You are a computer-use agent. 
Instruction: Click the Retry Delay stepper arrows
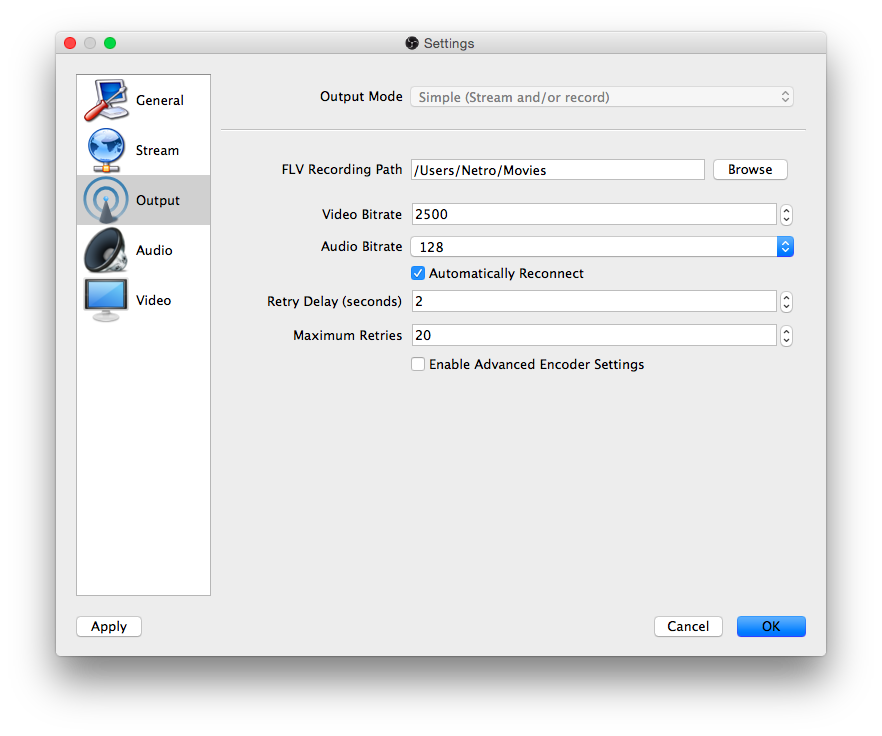point(786,302)
